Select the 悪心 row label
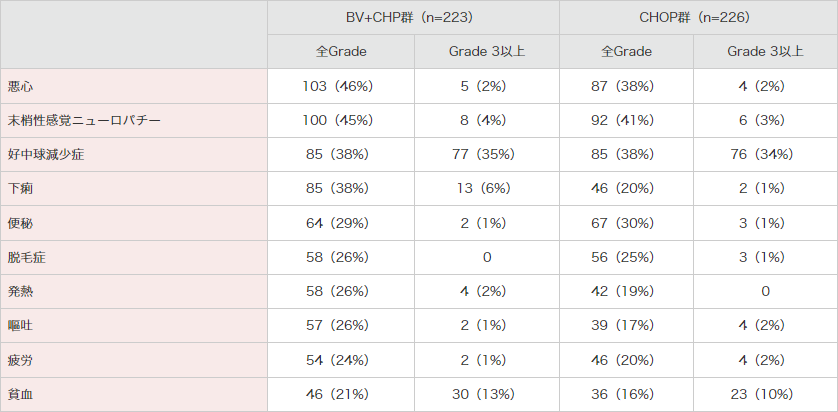 tap(20, 87)
